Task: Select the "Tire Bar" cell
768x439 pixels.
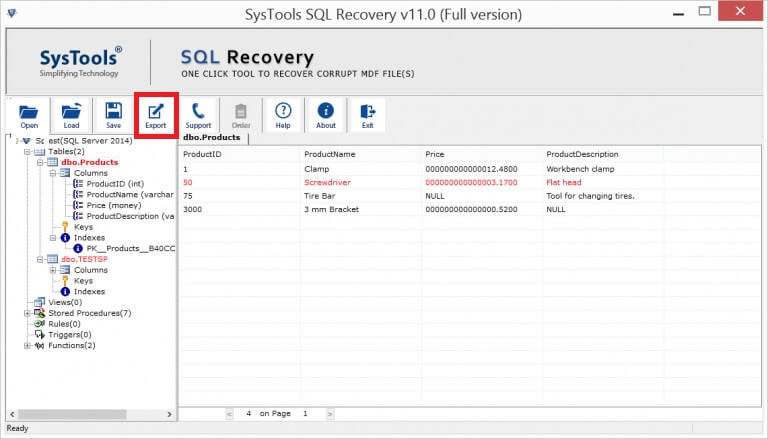Action: 319,196
